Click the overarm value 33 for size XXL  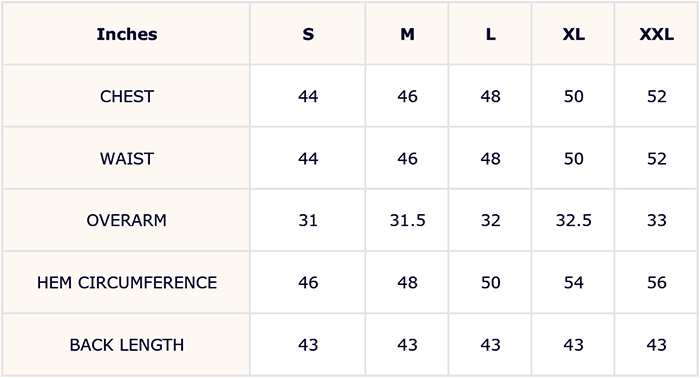(656, 220)
